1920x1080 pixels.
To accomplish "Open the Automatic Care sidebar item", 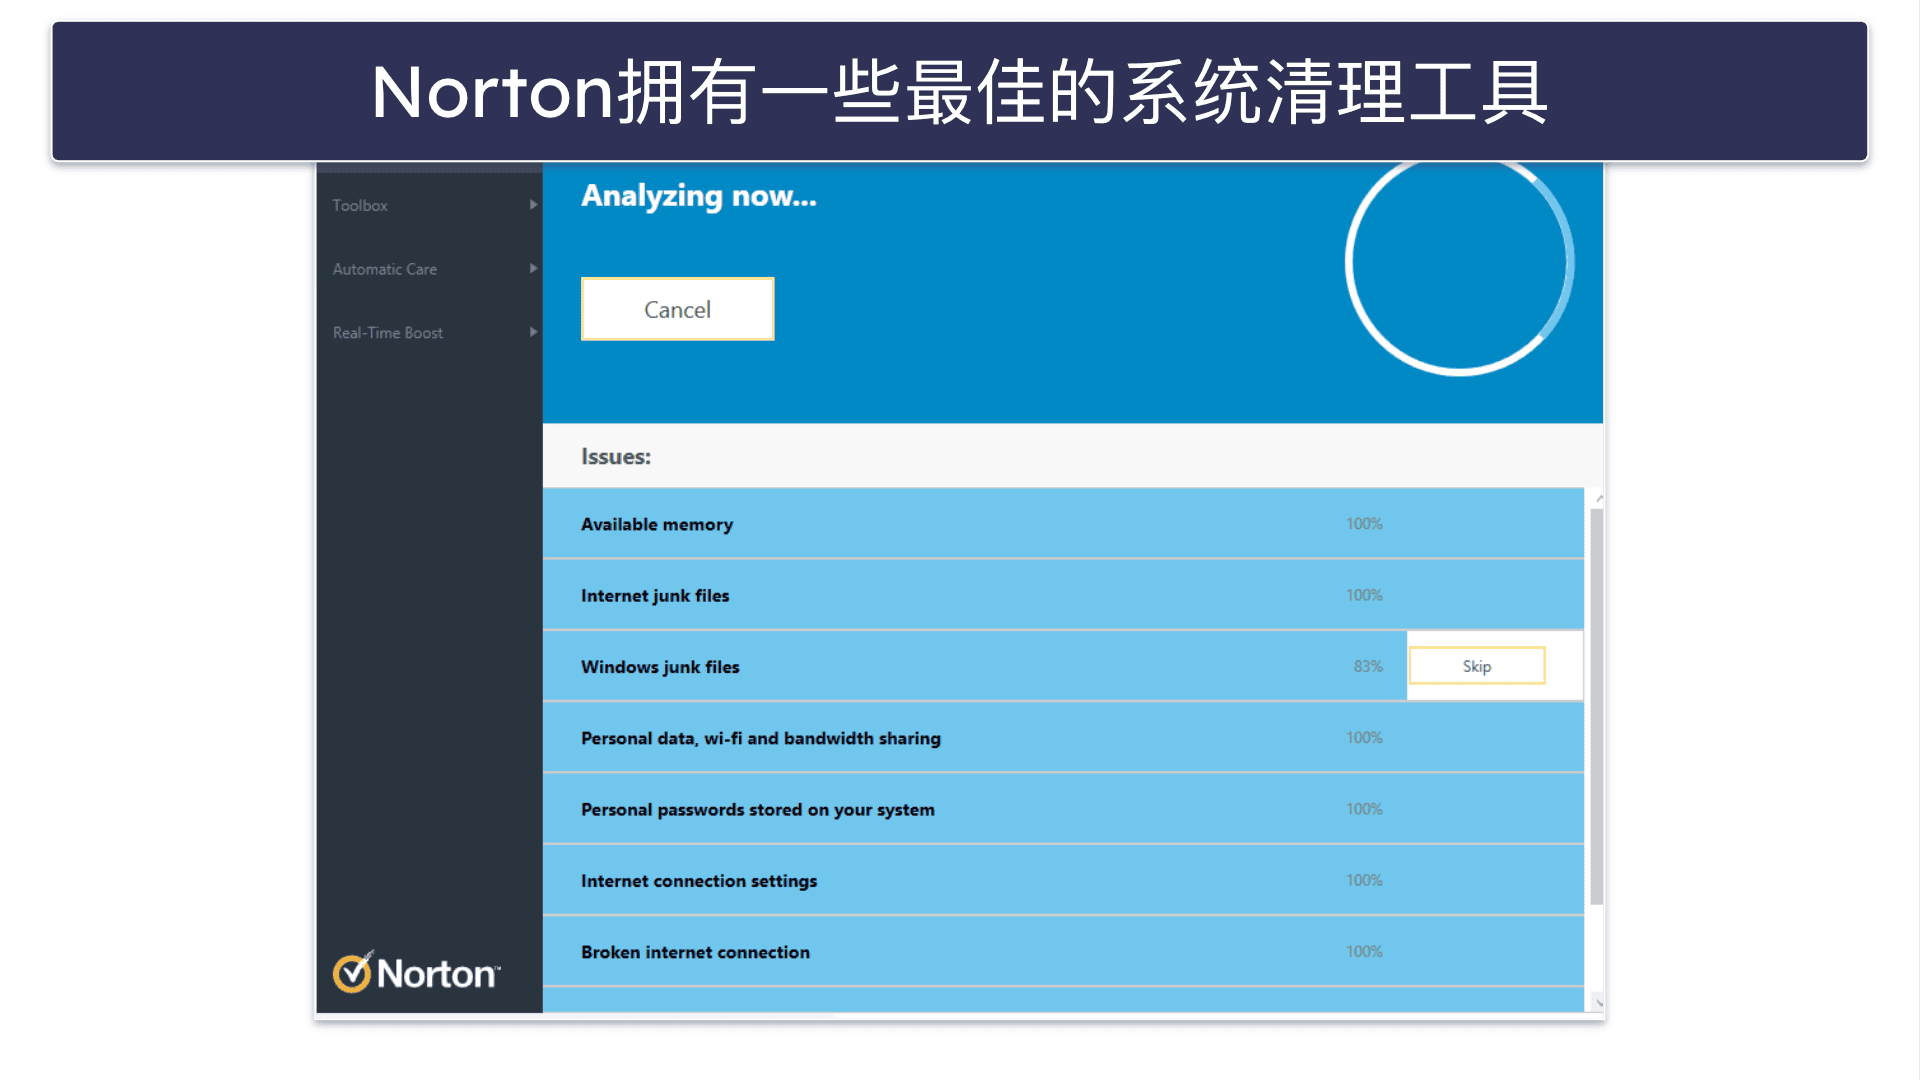I will [x=385, y=269].
